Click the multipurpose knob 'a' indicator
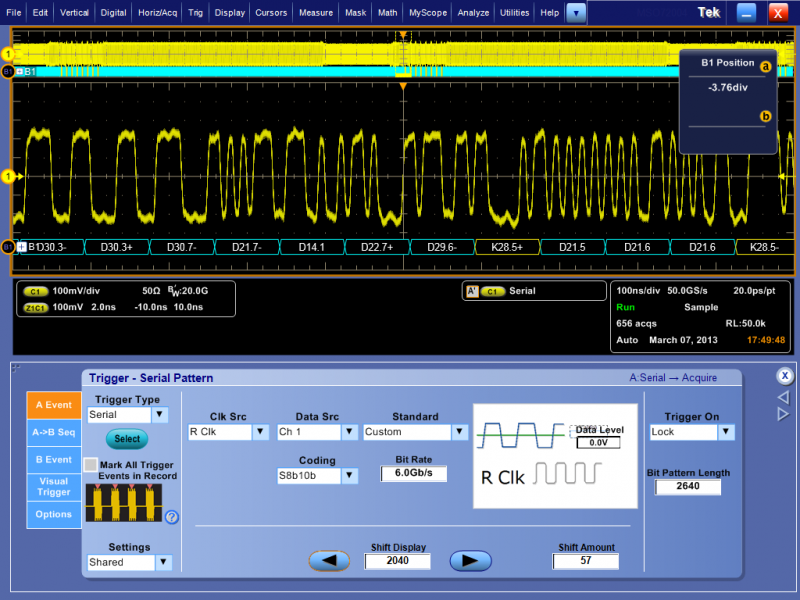Image resolution: width=800 pixels, height=600 pixels. (766, 66)
